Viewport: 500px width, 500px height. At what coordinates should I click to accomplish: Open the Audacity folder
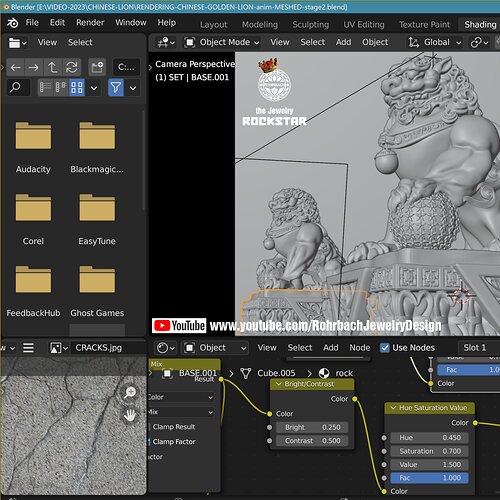click(x=33, y=147)
